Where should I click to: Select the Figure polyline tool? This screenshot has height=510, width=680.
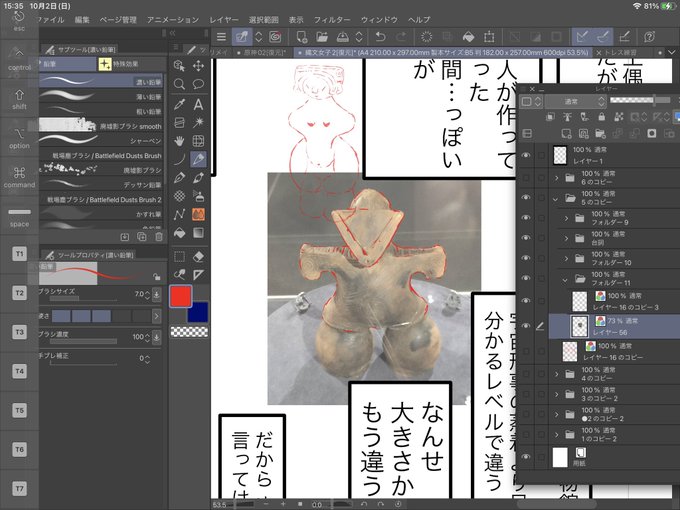179,215
